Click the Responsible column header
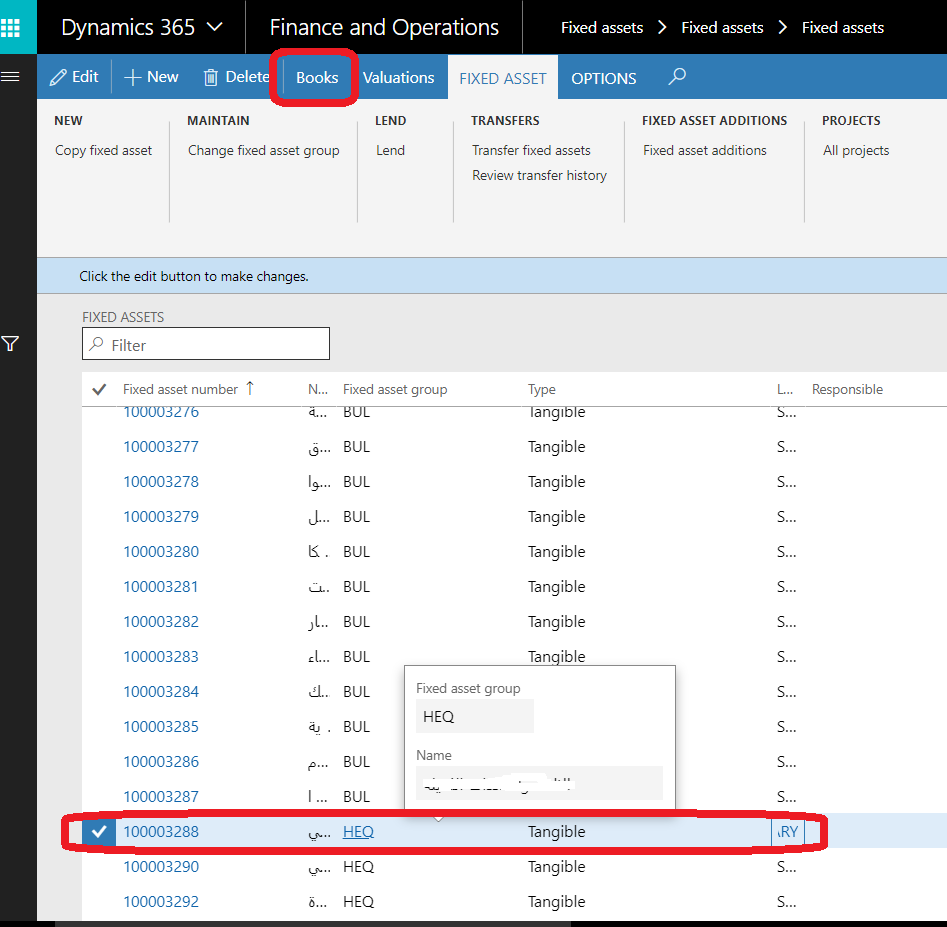This screenshot has width=947, height=927. pos(847,390)
